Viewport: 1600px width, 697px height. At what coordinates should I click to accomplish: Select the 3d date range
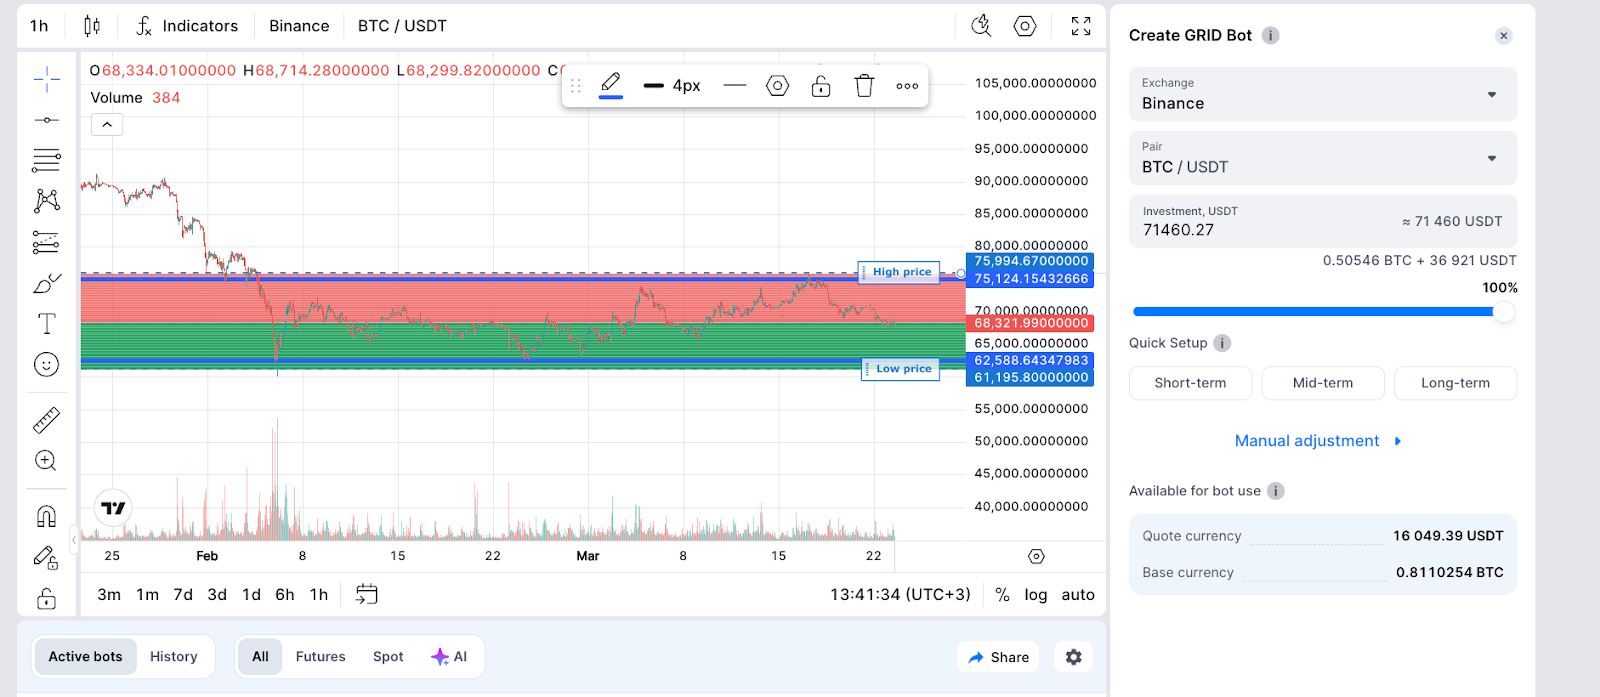click(x=217, y=594)
